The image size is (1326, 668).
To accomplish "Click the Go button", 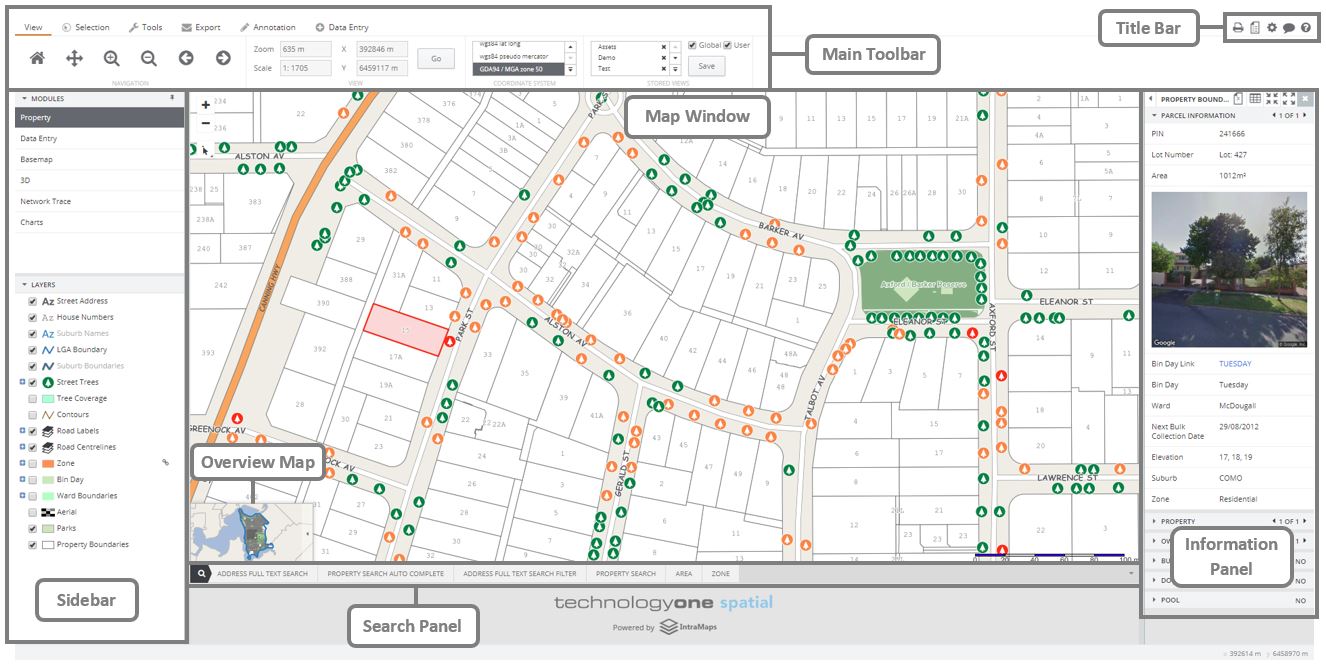I will 436,59.
